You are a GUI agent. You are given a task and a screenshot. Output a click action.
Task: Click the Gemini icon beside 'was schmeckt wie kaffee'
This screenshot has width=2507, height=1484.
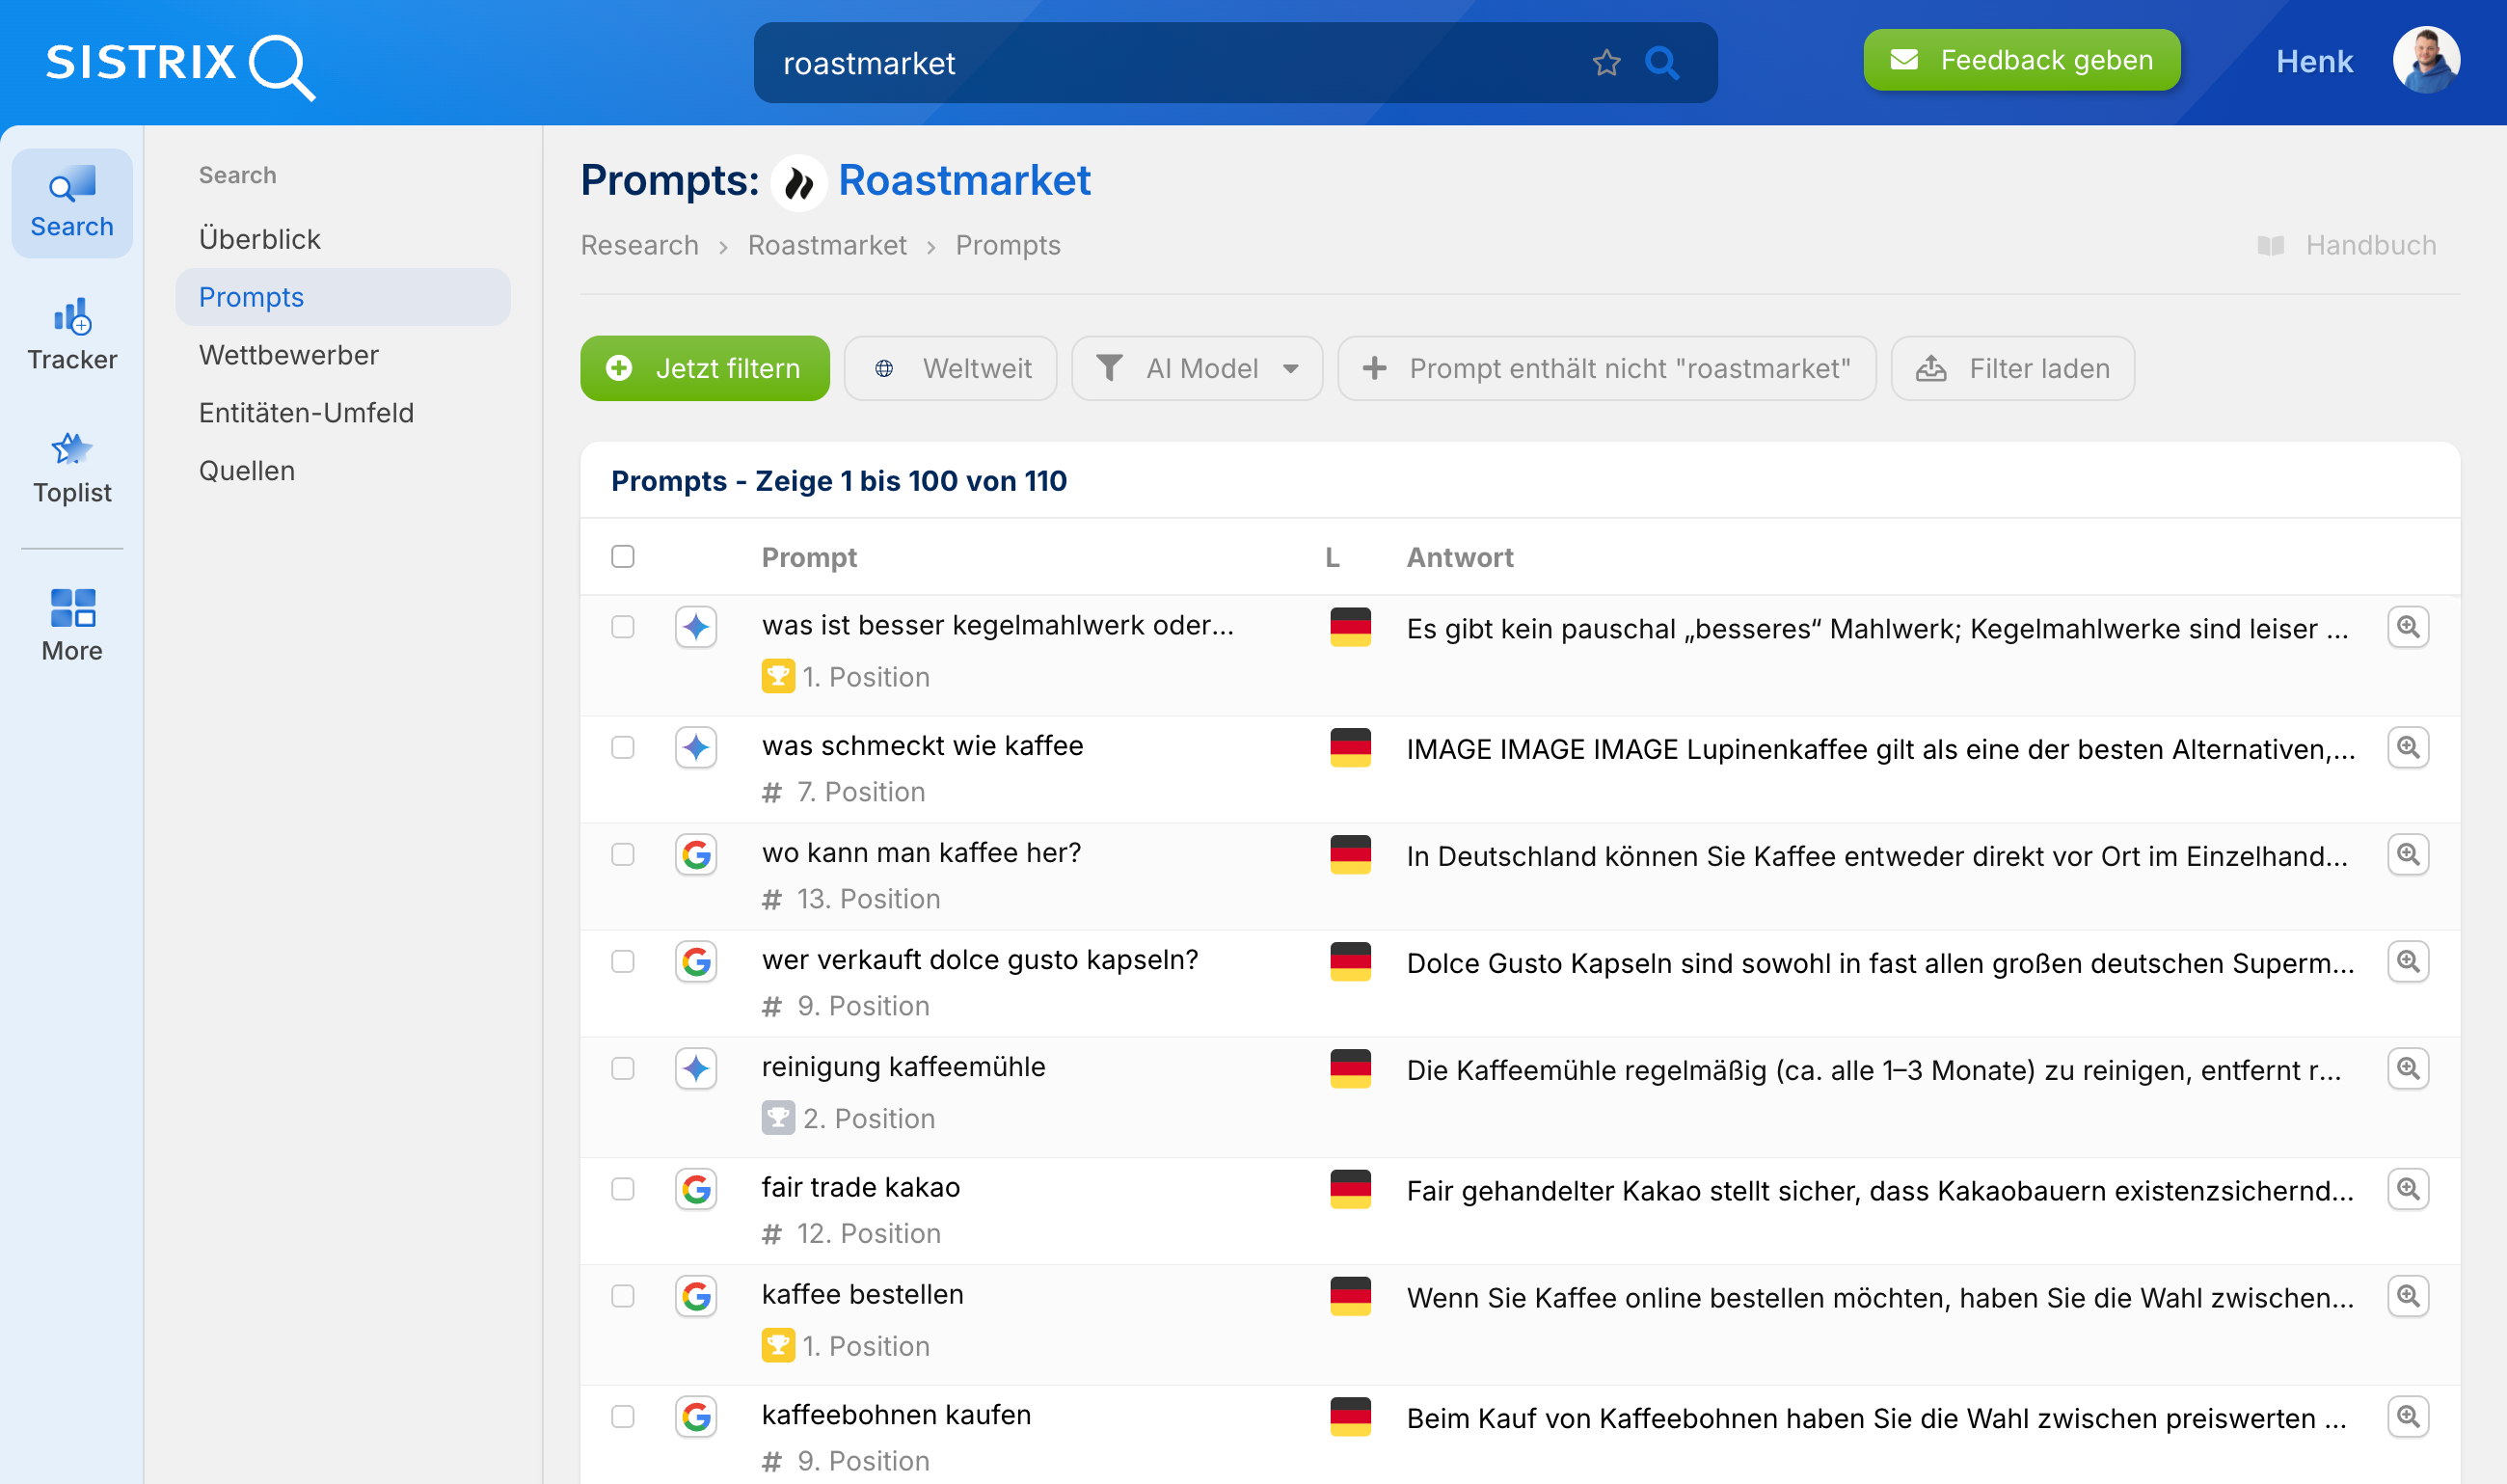point(696,747)
